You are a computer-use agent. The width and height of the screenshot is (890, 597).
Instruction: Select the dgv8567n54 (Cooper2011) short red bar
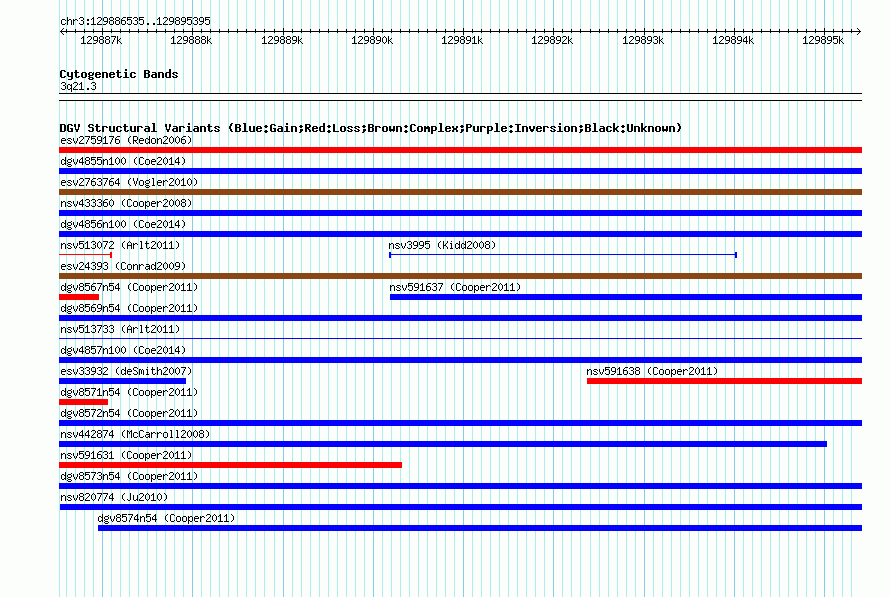click(79, 297)
